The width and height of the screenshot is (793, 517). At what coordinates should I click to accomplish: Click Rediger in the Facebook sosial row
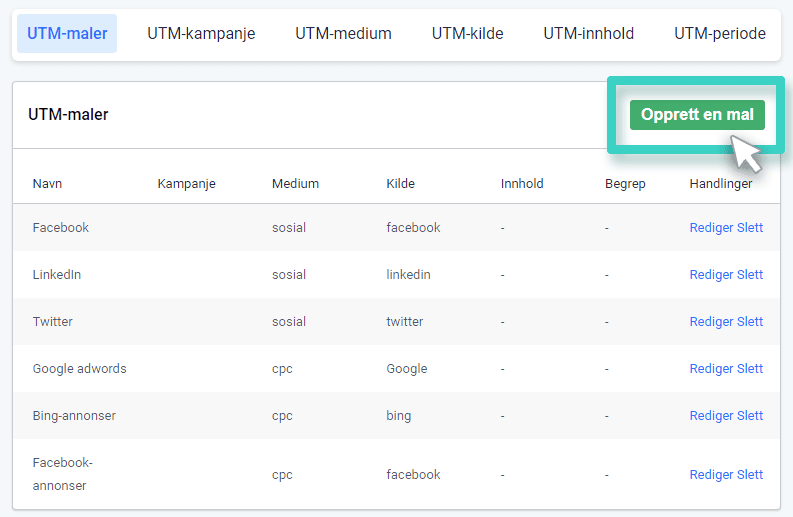point(712,228)
